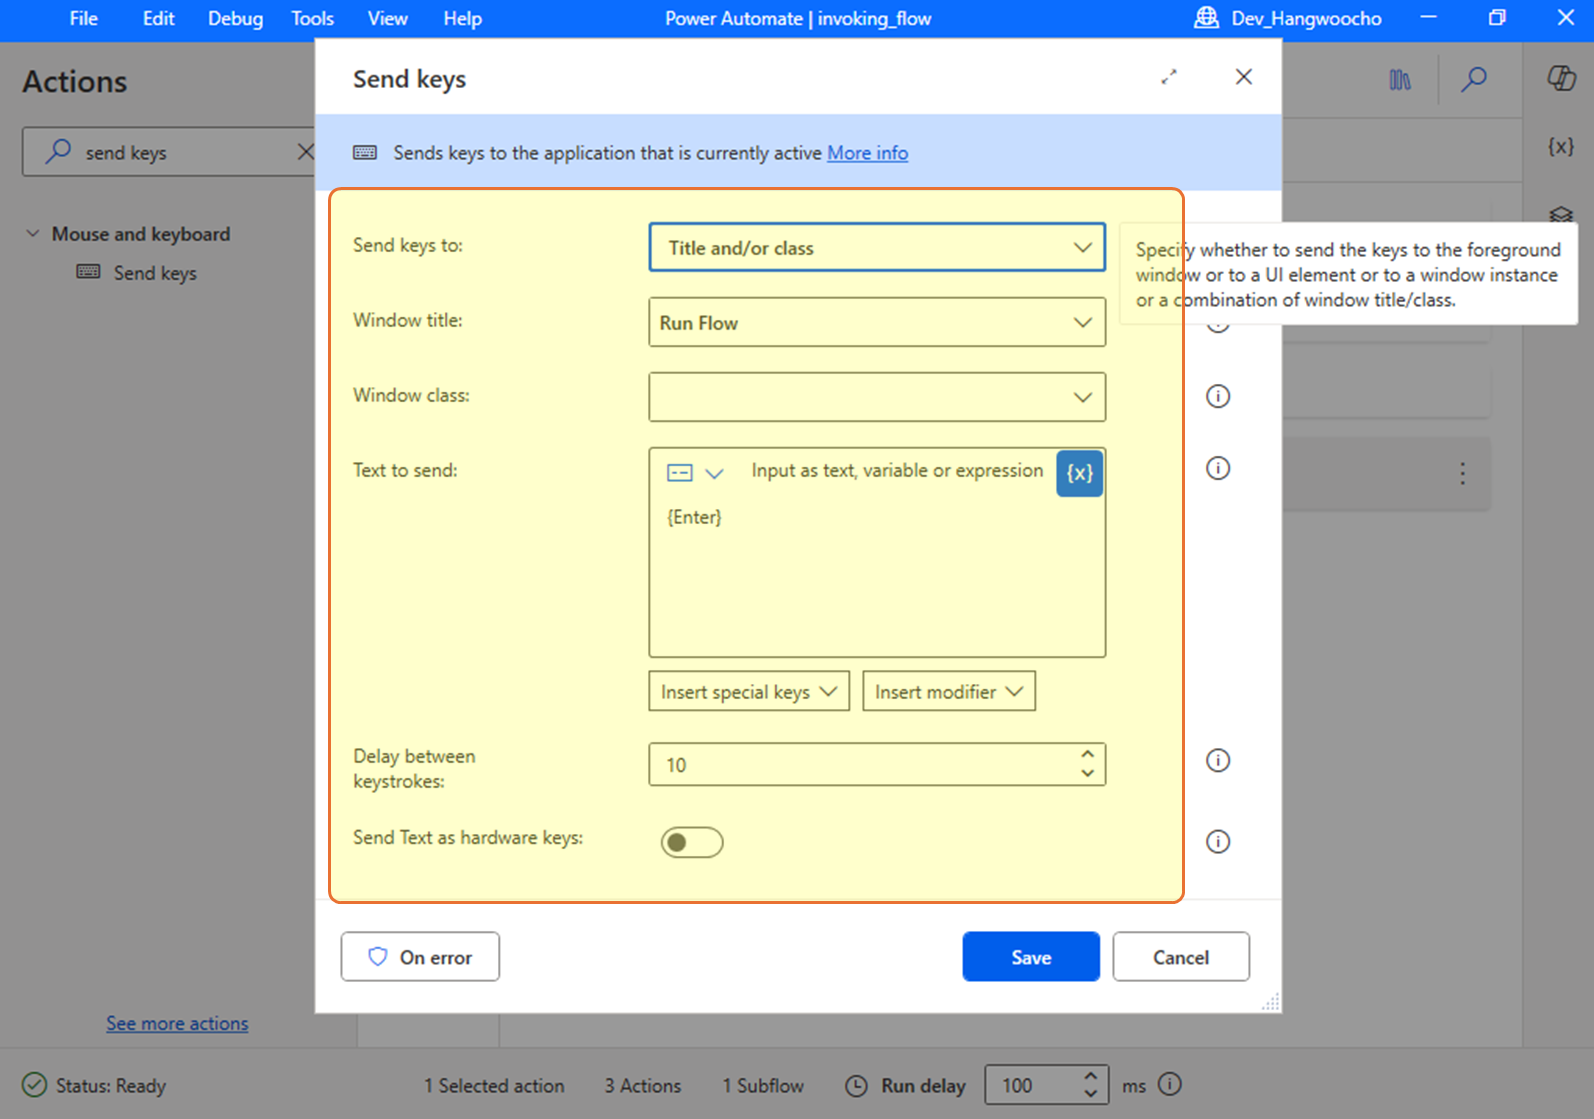Click the 1 Selected action status text
This screenshot has height=1119, width=1594.
point(494,1085)
